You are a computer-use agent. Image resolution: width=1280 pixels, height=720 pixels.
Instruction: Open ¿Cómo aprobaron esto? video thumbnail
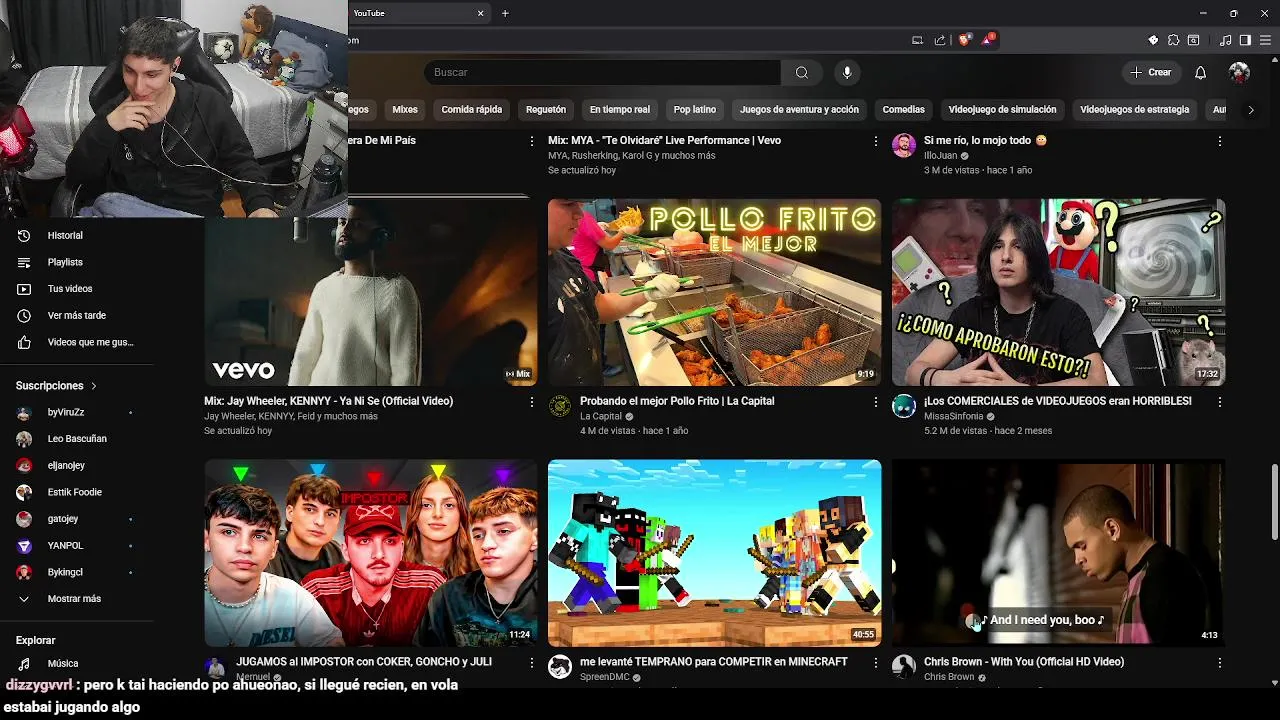pyautogui.click(x=1058, y=292)
